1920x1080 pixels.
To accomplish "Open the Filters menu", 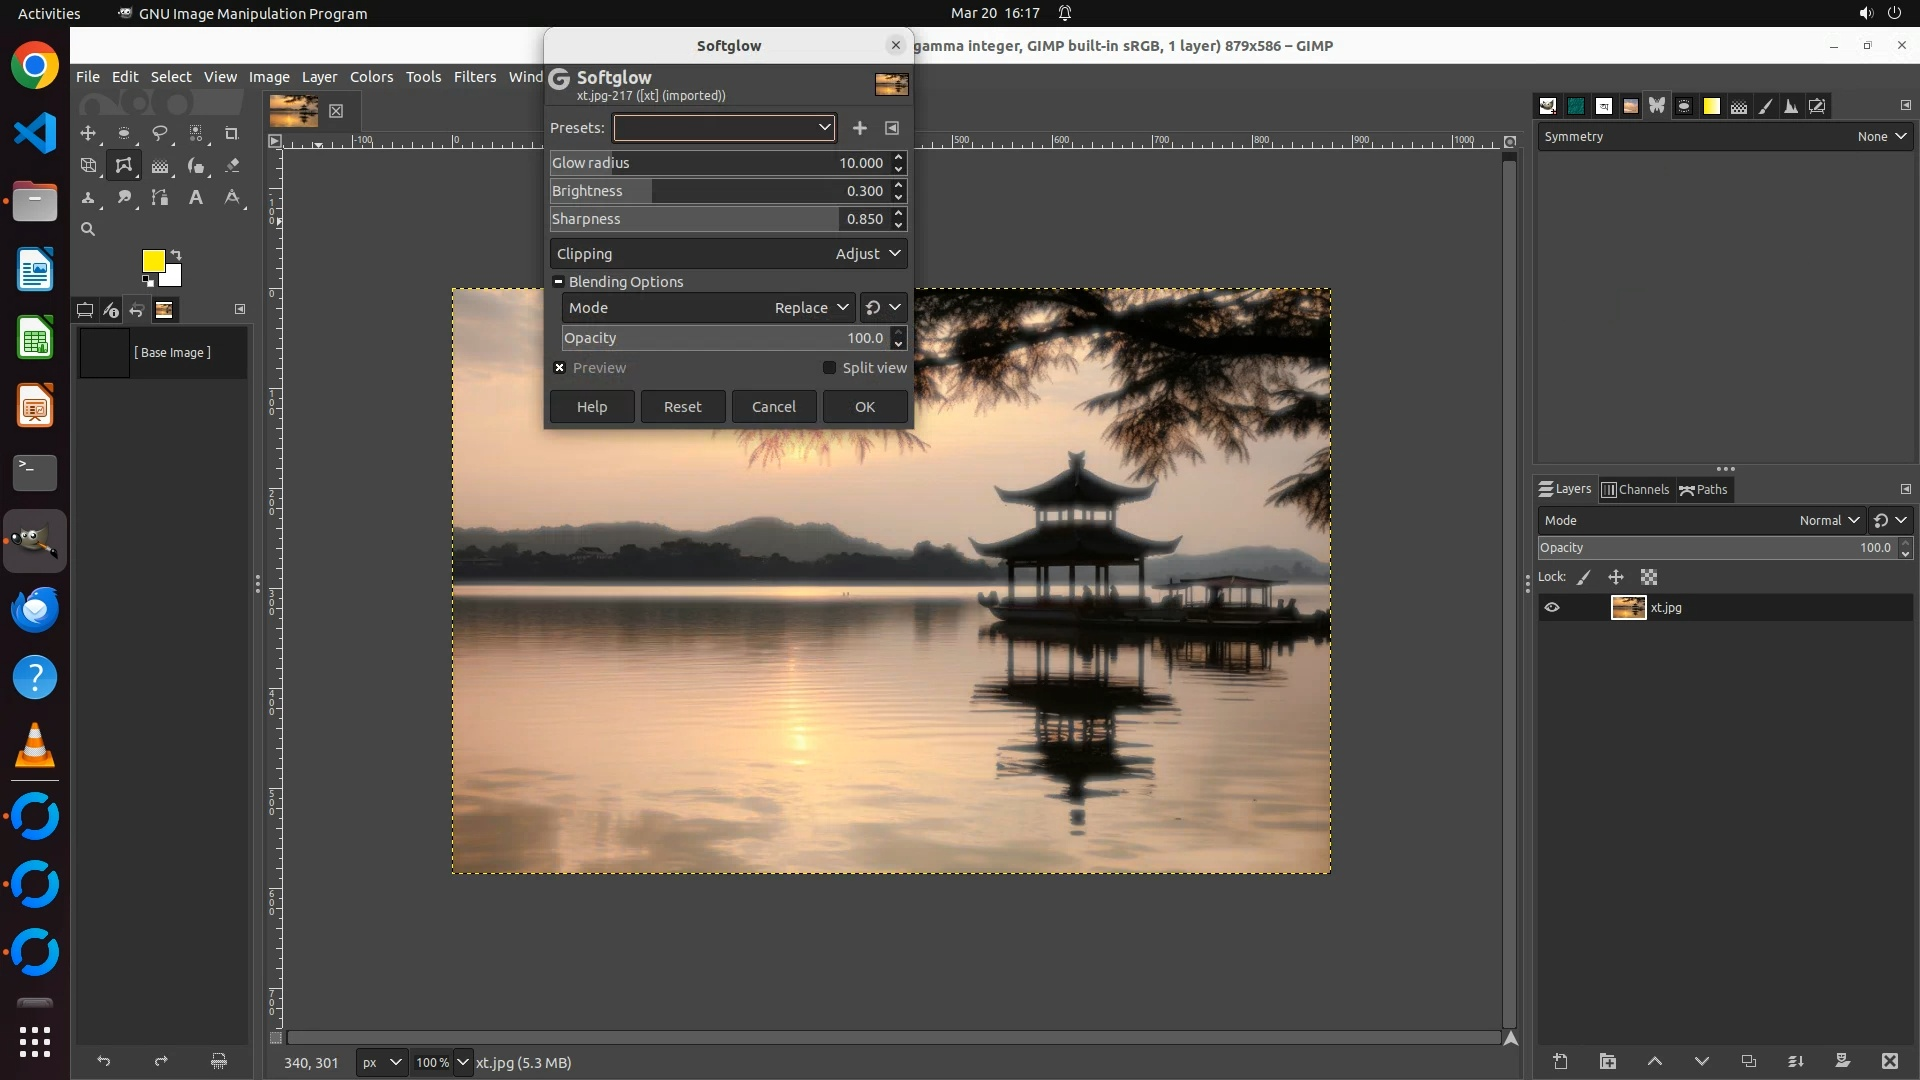I will pyautogui.click(x=474, y=77).
